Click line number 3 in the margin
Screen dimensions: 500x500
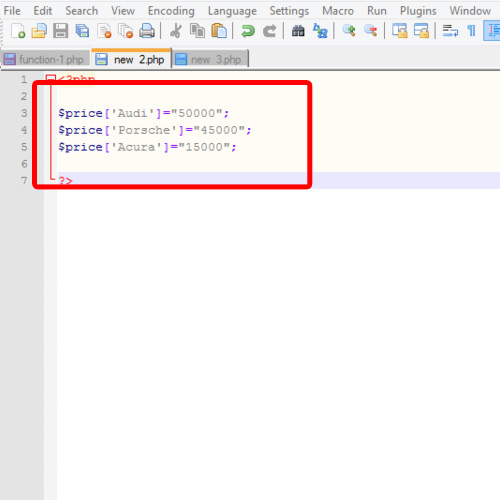(x=24, y=113)
